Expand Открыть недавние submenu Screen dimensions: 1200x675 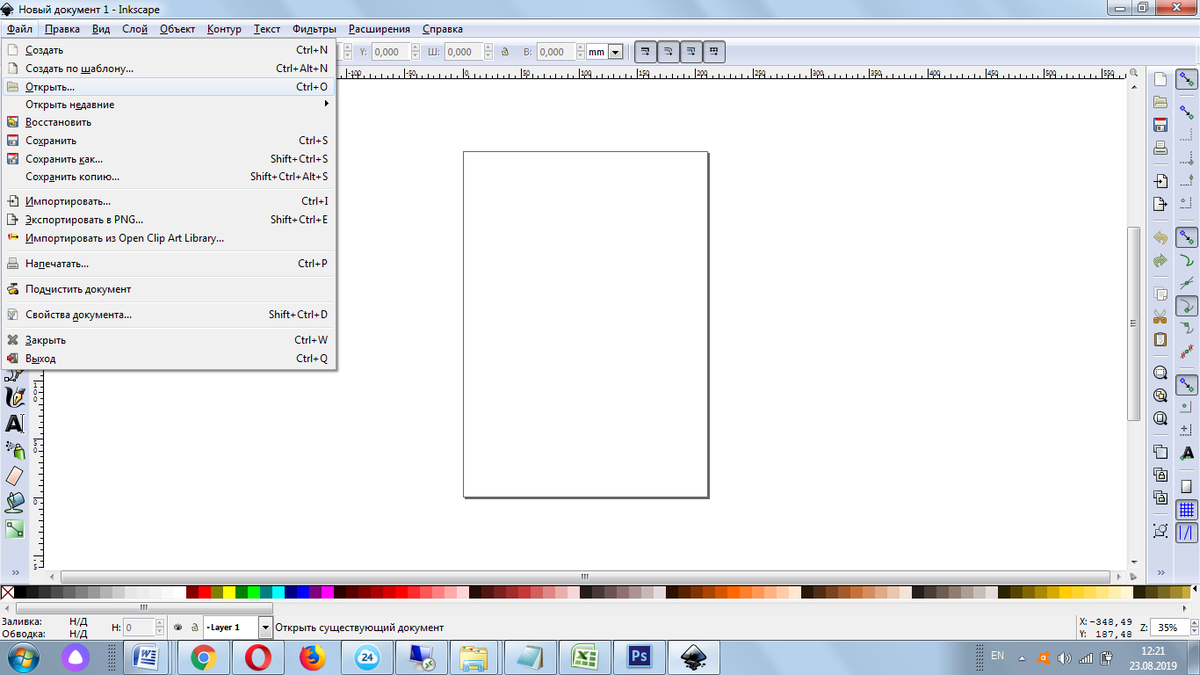click(x=168, y=104)
